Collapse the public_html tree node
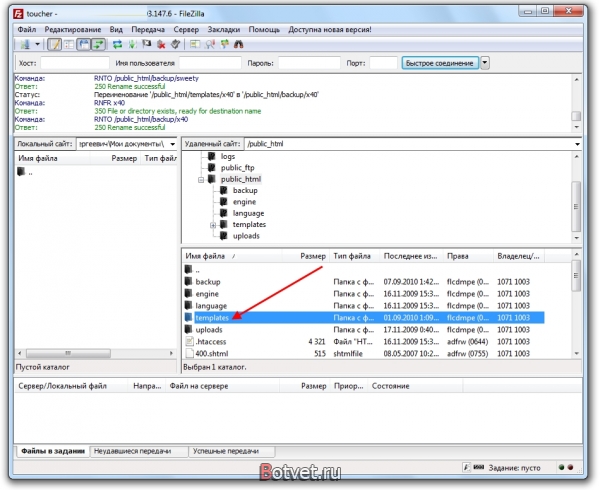The width and height of the screenshot is (600, 490). [x=201, y=179]
